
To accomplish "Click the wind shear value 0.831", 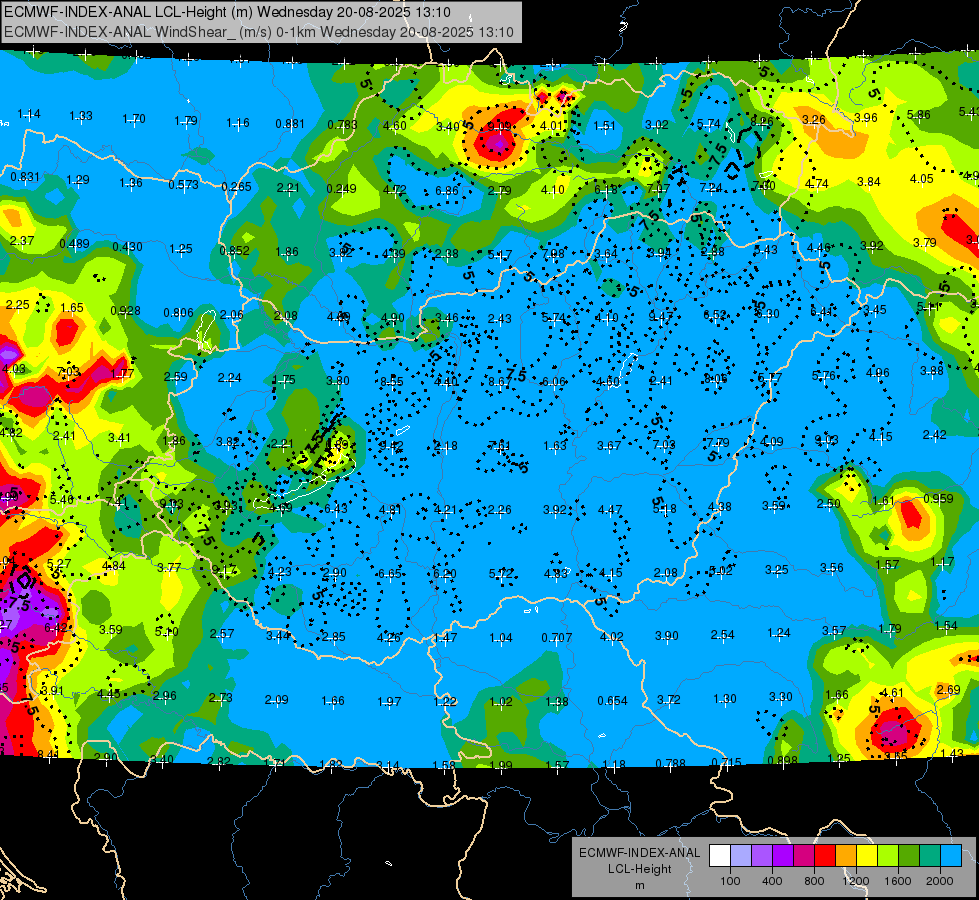I will [x=25, y=177].
